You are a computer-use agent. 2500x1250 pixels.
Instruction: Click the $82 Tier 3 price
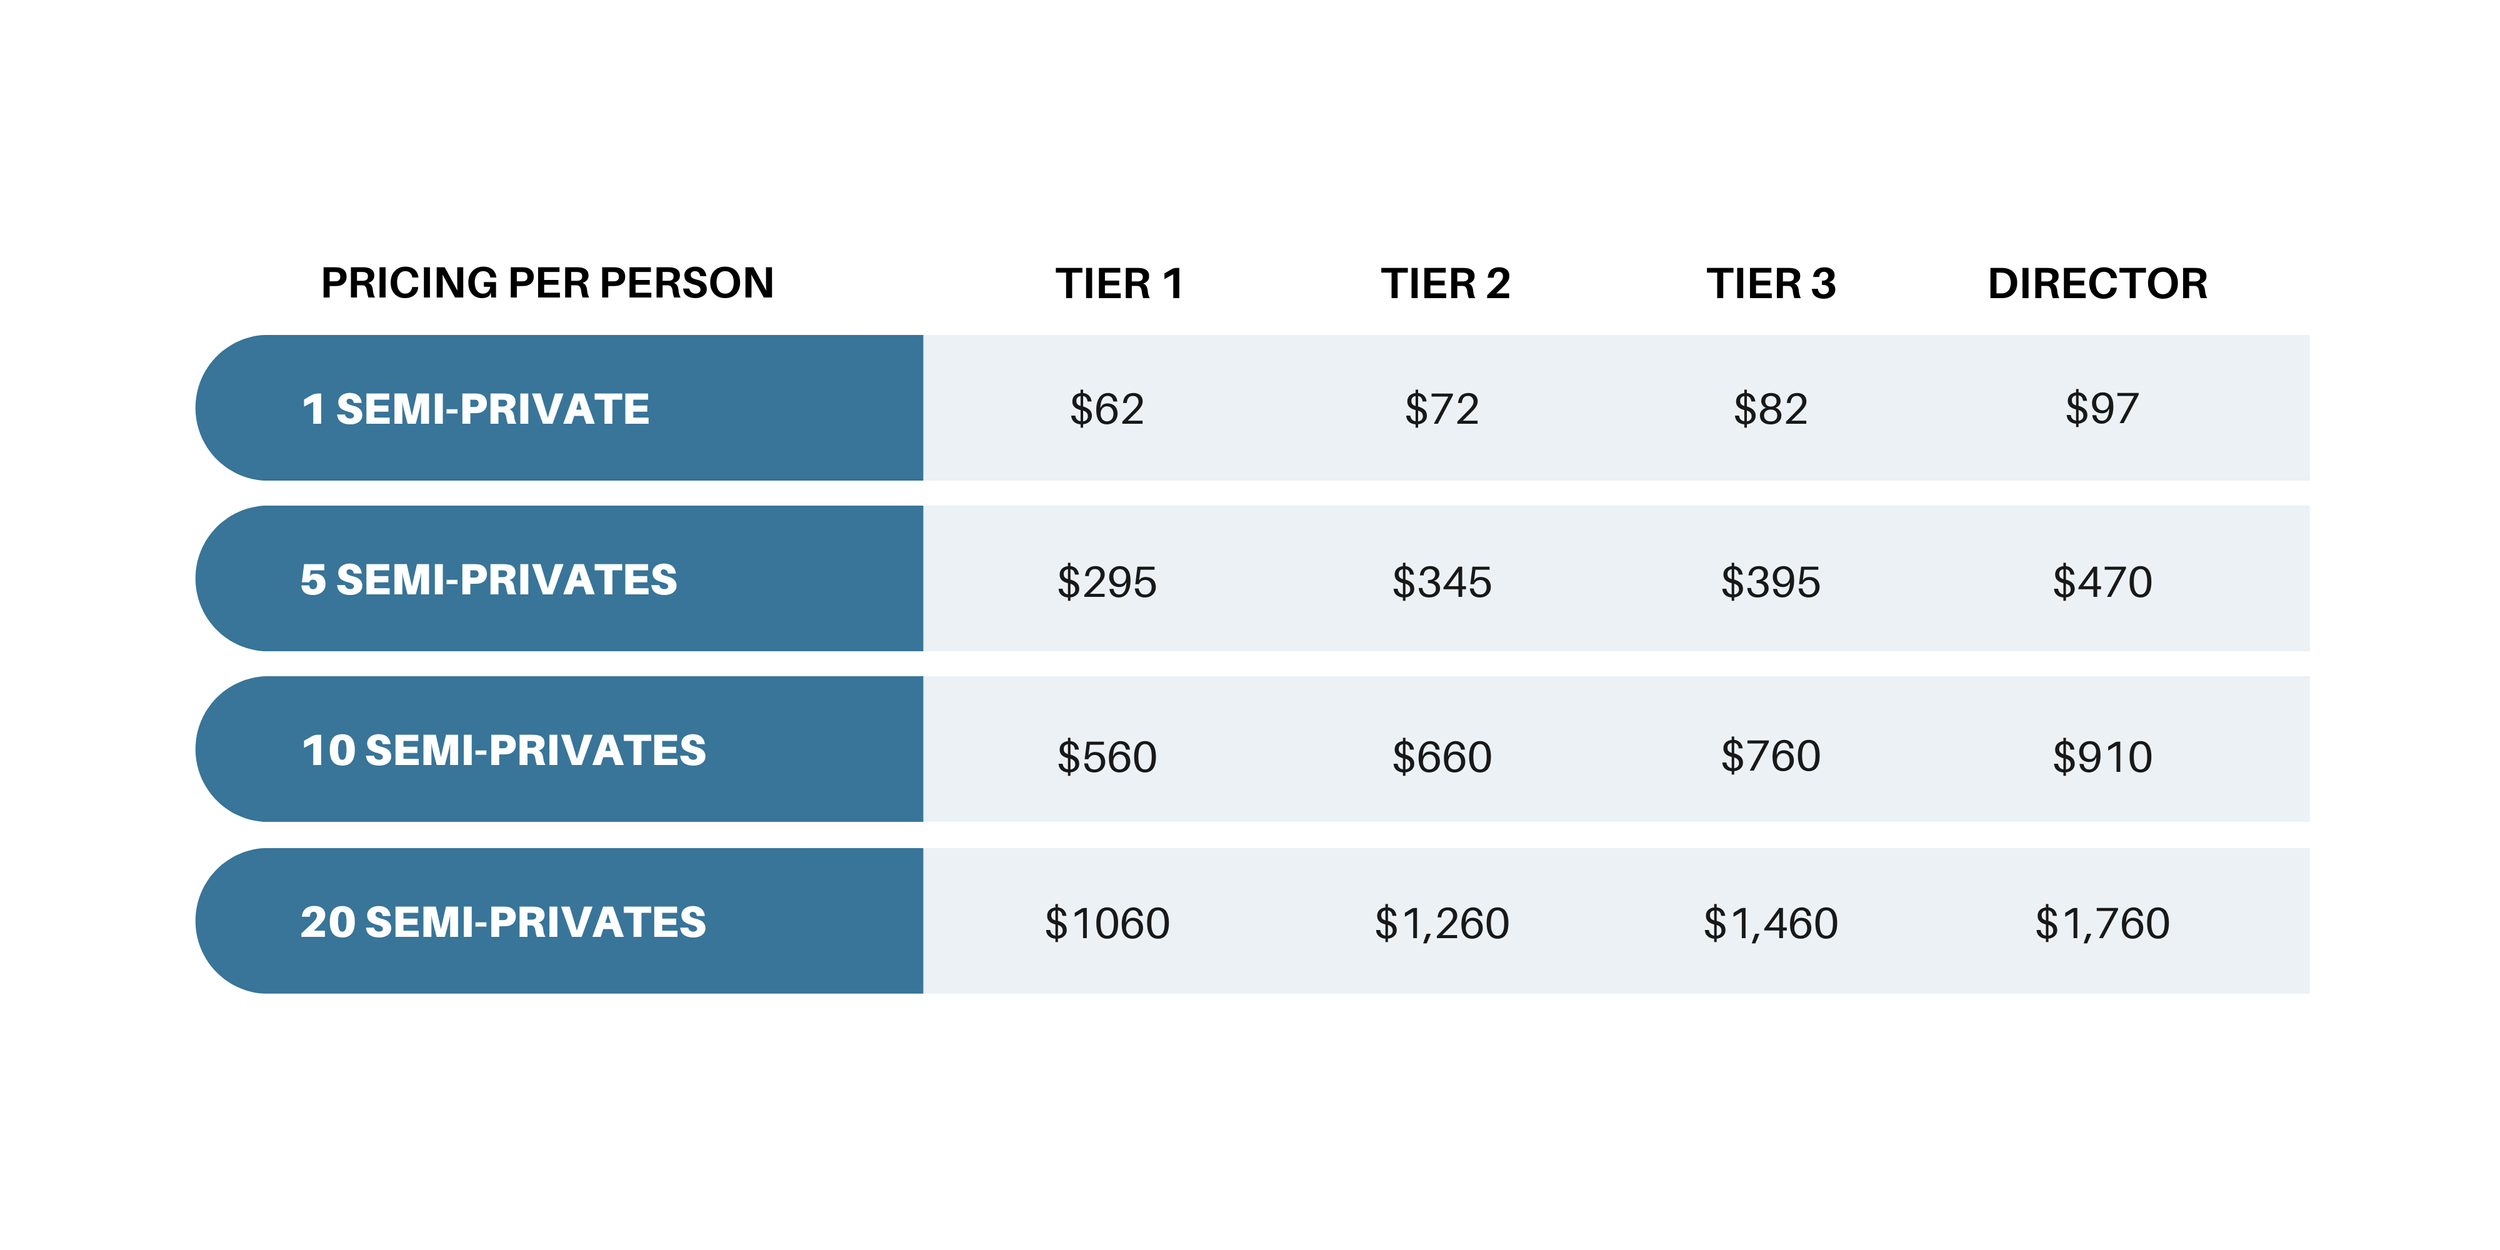point(1770,409)
